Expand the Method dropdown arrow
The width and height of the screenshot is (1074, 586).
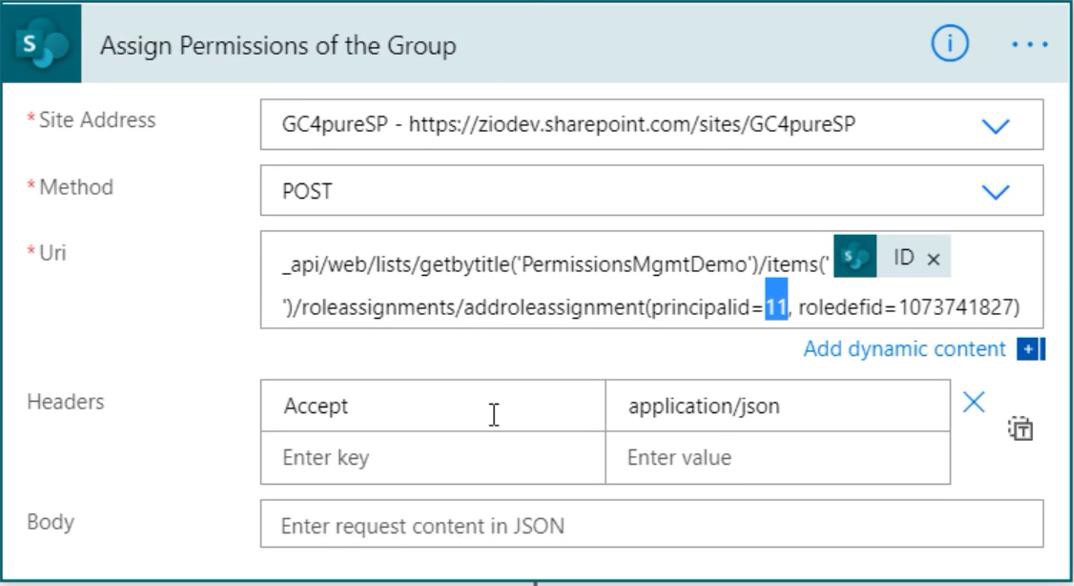coord(995,192)
